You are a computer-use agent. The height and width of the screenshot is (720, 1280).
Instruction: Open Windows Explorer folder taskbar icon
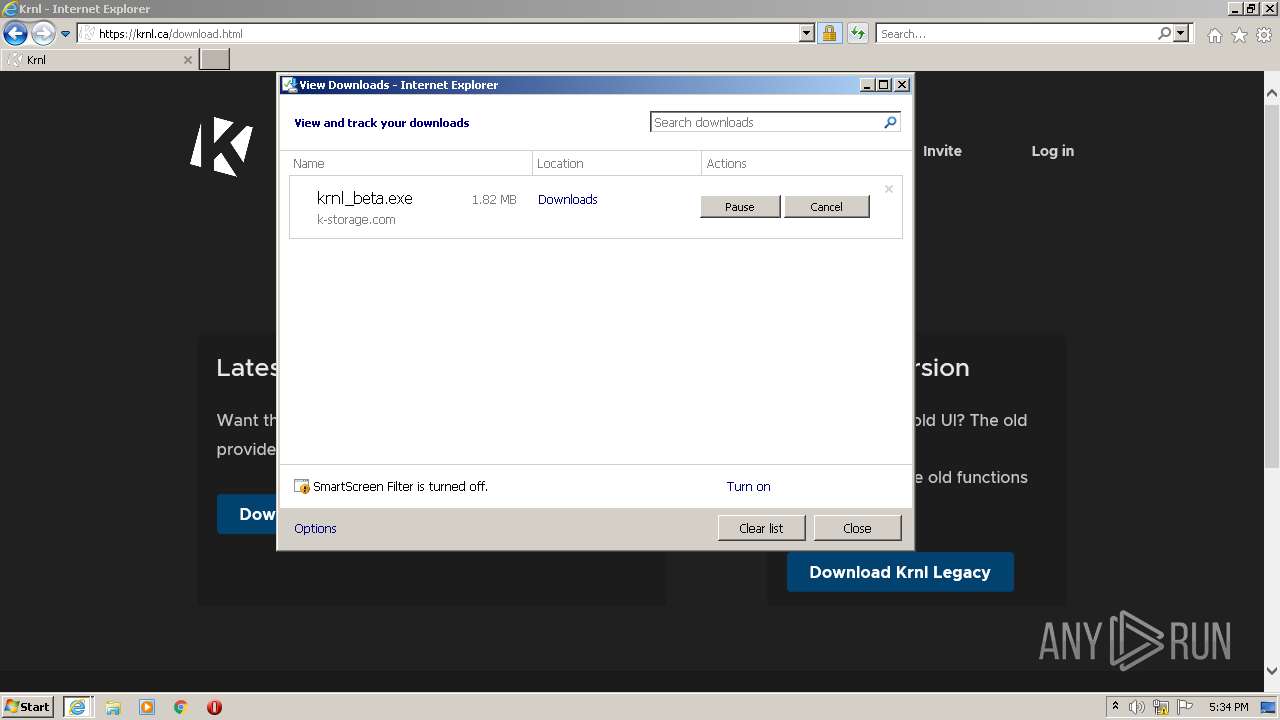(113, 707)
